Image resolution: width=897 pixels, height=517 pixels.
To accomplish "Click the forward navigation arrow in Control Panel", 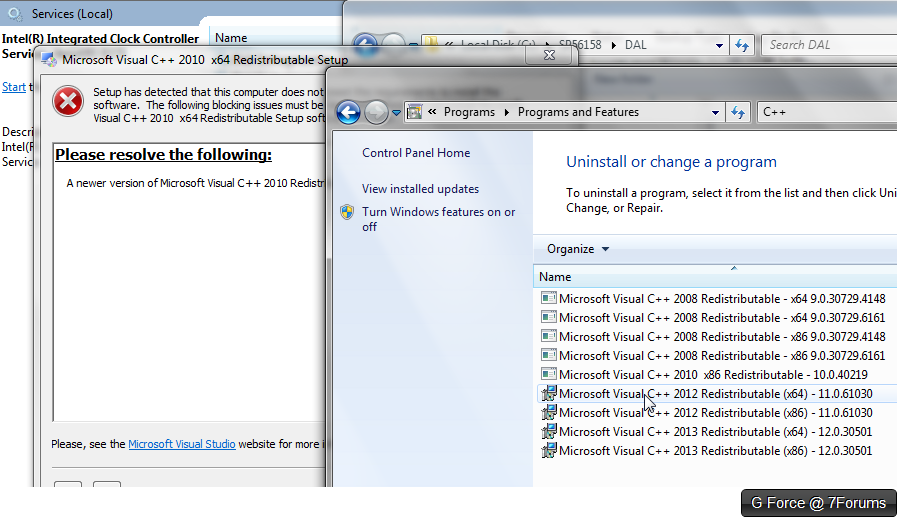I will point(376,112).
